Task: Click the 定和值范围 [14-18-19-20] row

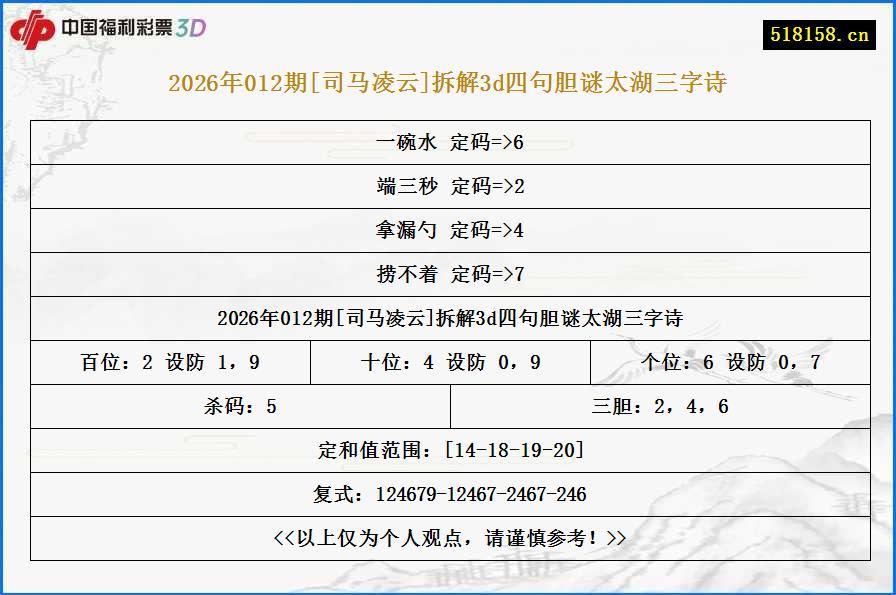Action: [450, 450]
